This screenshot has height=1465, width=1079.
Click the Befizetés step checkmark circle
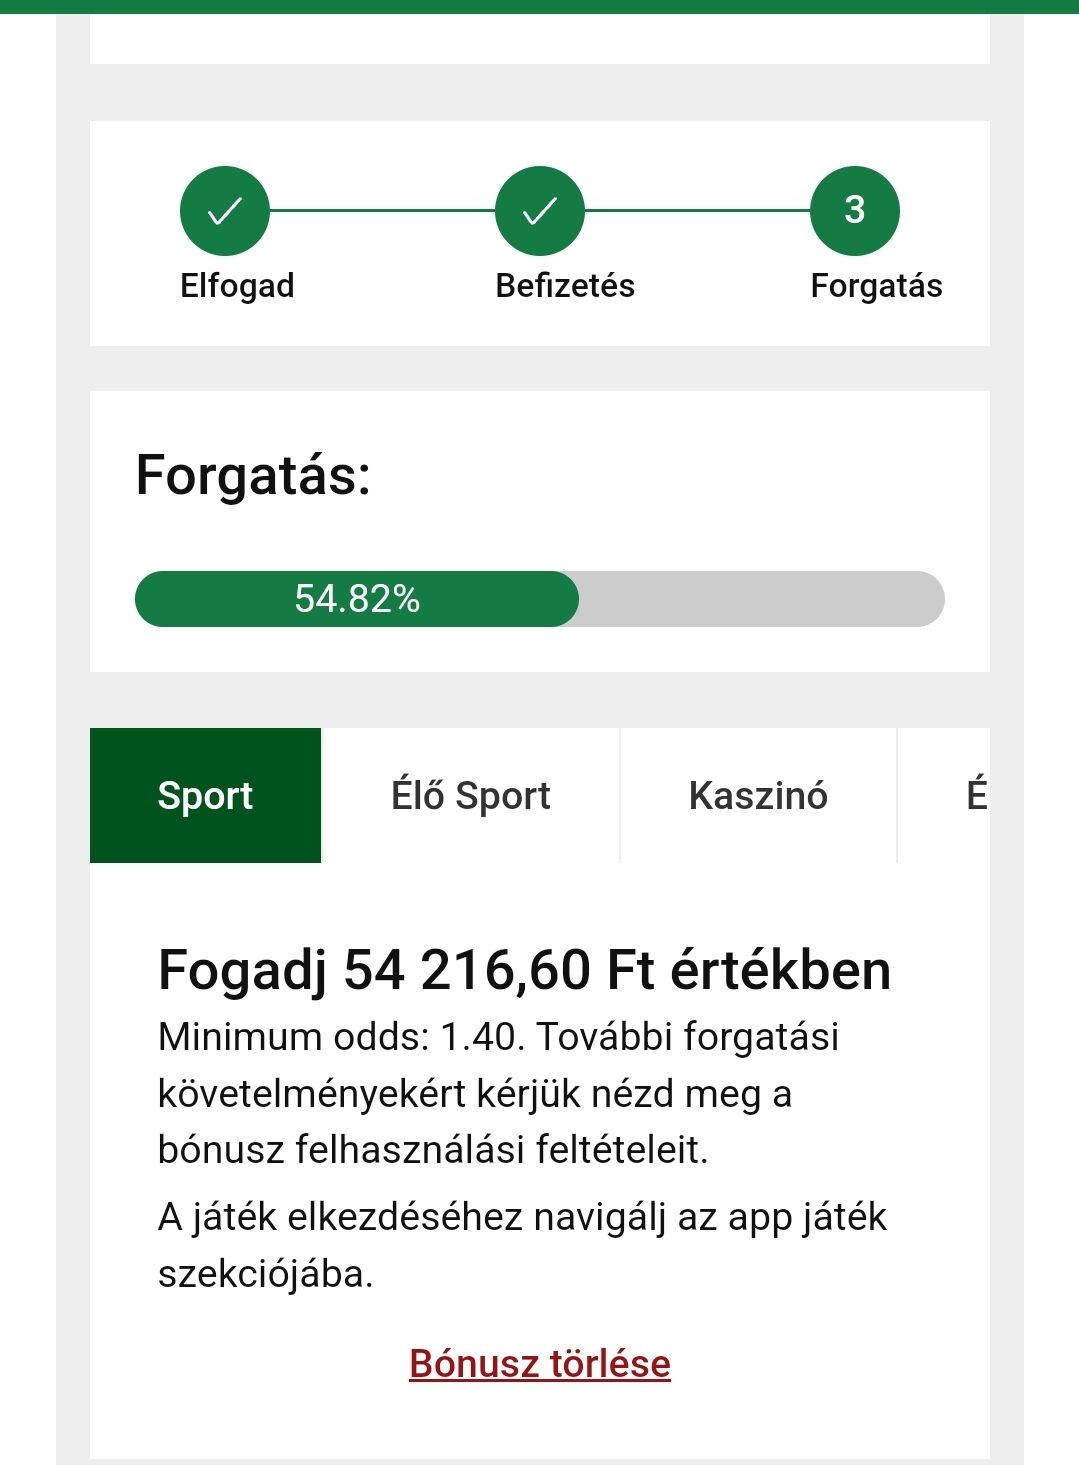pyautogui.click(x=540, y=211)
